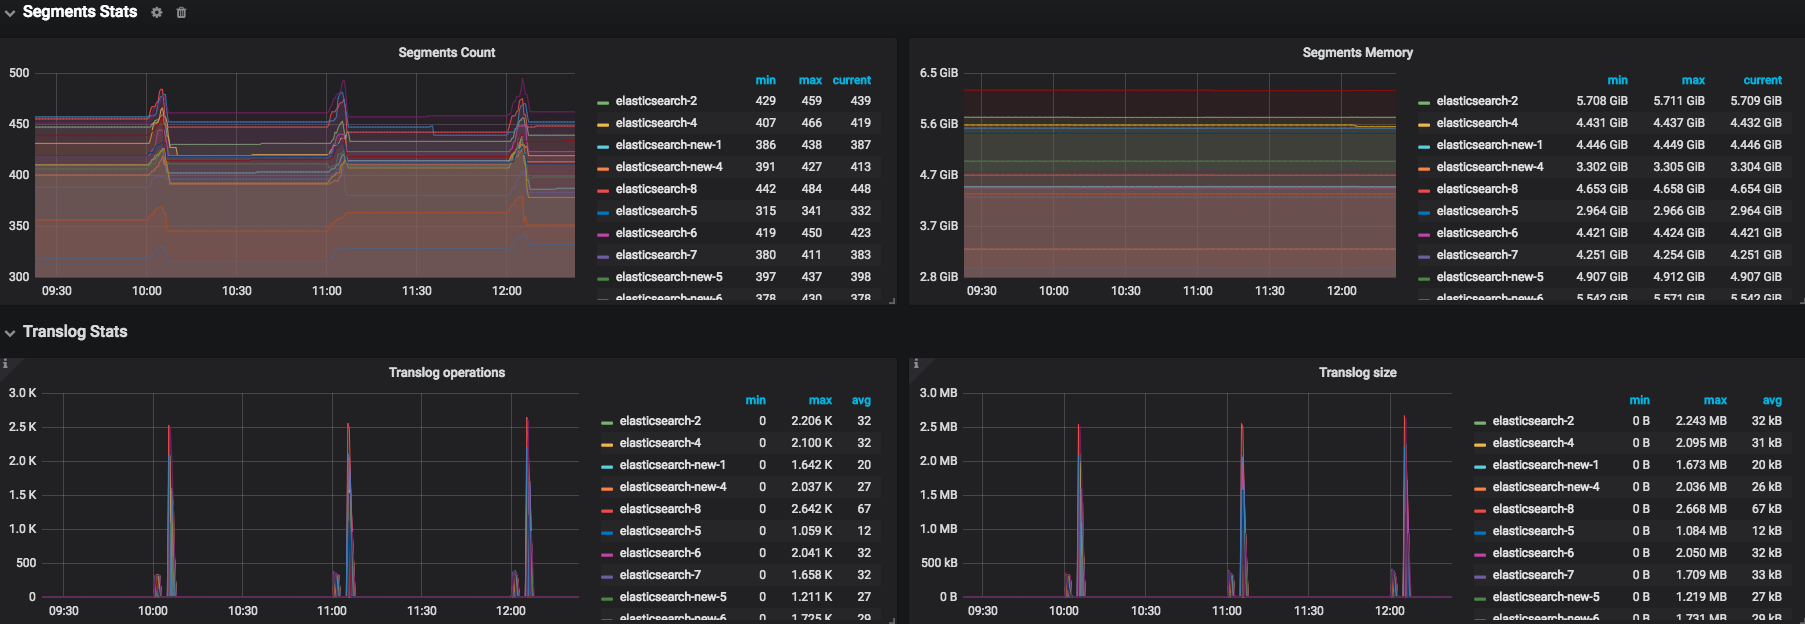Toggle elasticsearch-5 series in Segments Memory legend
Screen dimensions: 1805x624
(1477, 211)
